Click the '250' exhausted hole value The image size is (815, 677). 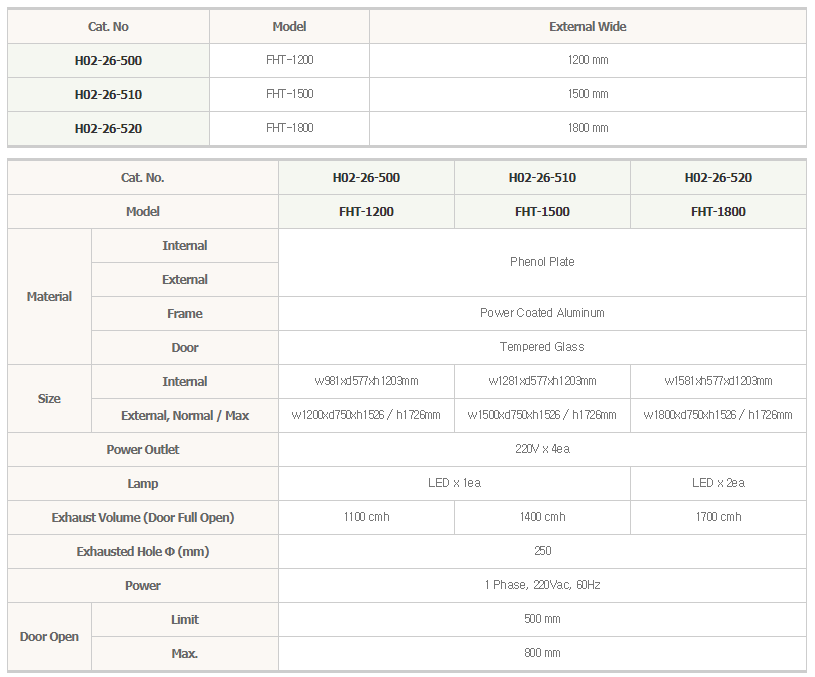542,551
